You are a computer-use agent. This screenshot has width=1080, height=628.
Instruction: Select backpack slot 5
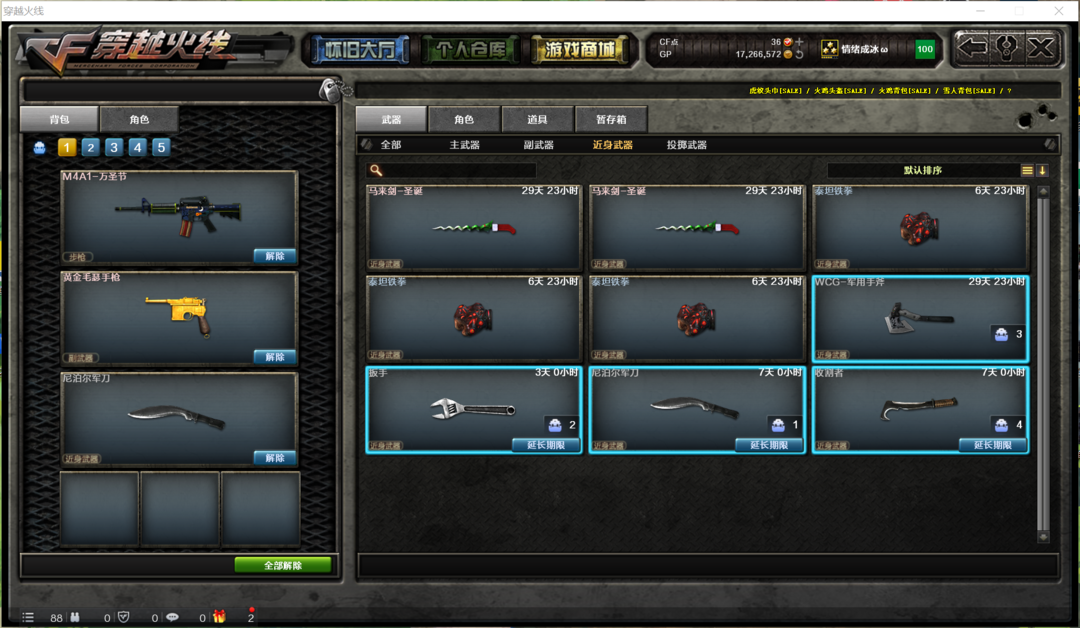point(160,147)
